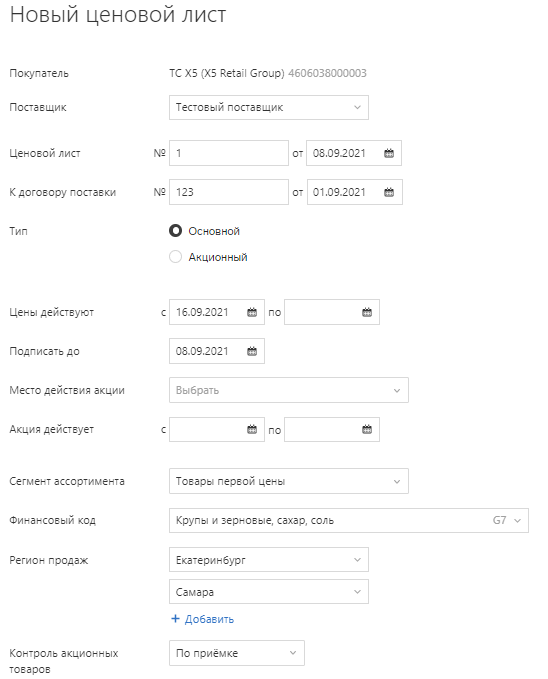The height and width of the screenshot is (679, 548).
Task: Open the По приёмке control dropdown
Action: (237, 653)
